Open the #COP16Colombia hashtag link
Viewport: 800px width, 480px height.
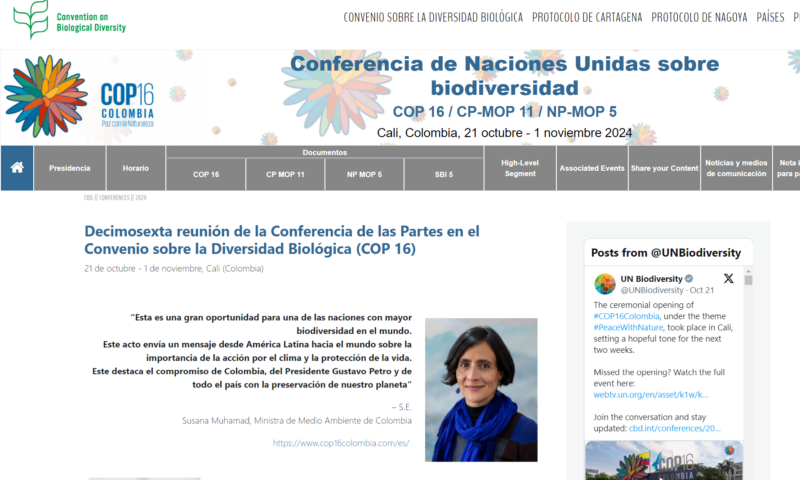coord(626,316)
